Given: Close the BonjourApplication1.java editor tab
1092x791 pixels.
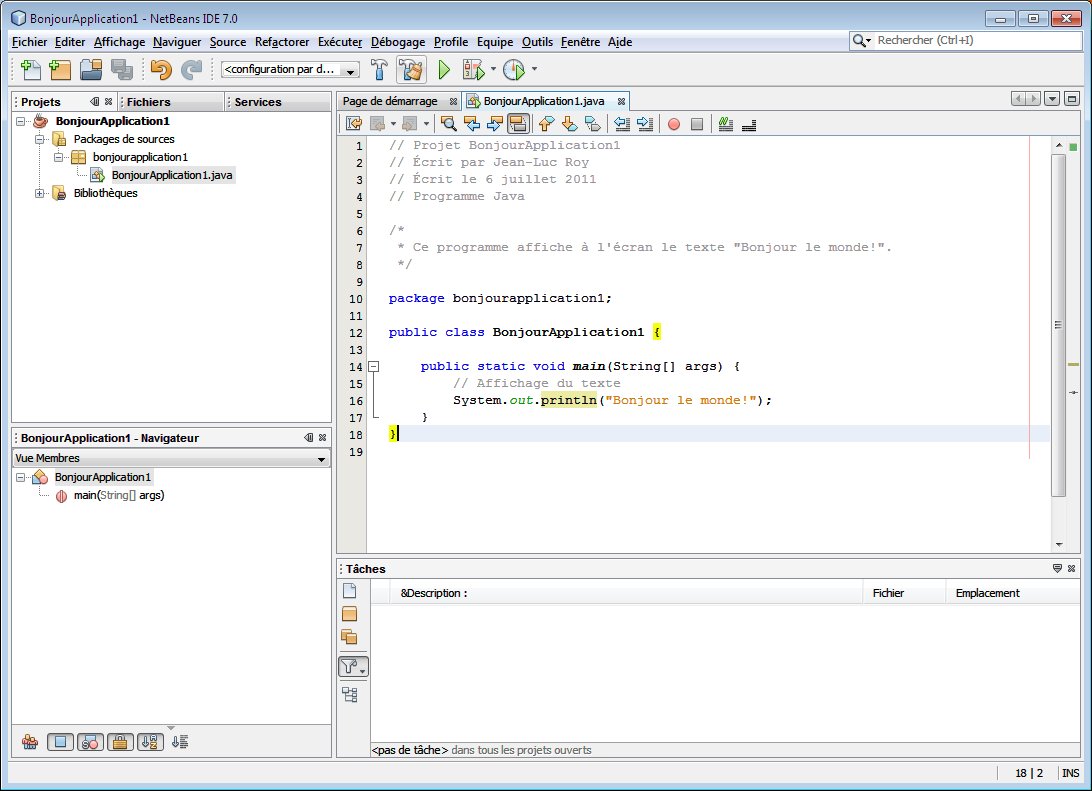Looking at the screenshot, I should coord(621,102).
